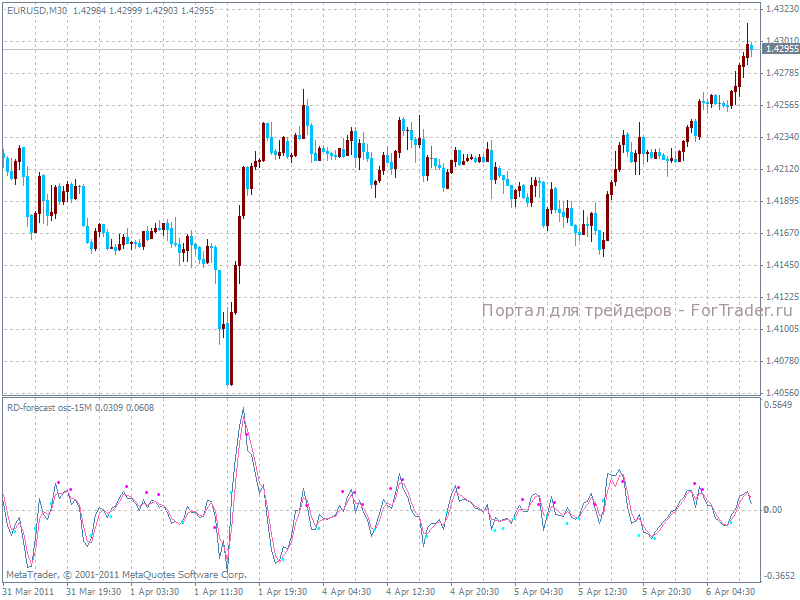The width and height of the screenshot is (800, 600).
Task: Click price level 1.42120 on the scale
Action: tap(782, 169)
